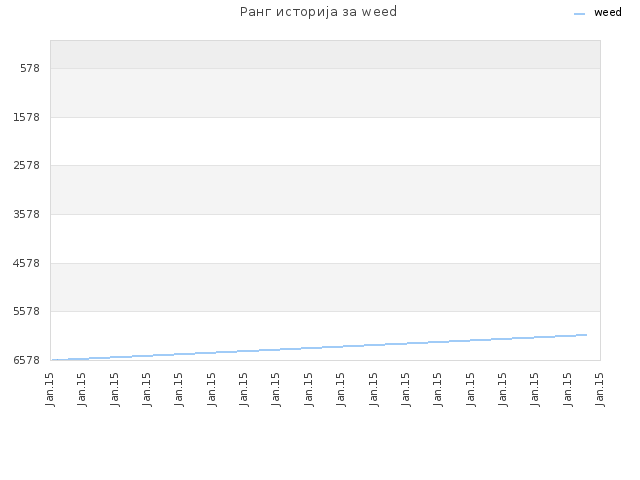Click the 6578 y-axis label
The image size is (640, 480).
coord(27,360)
